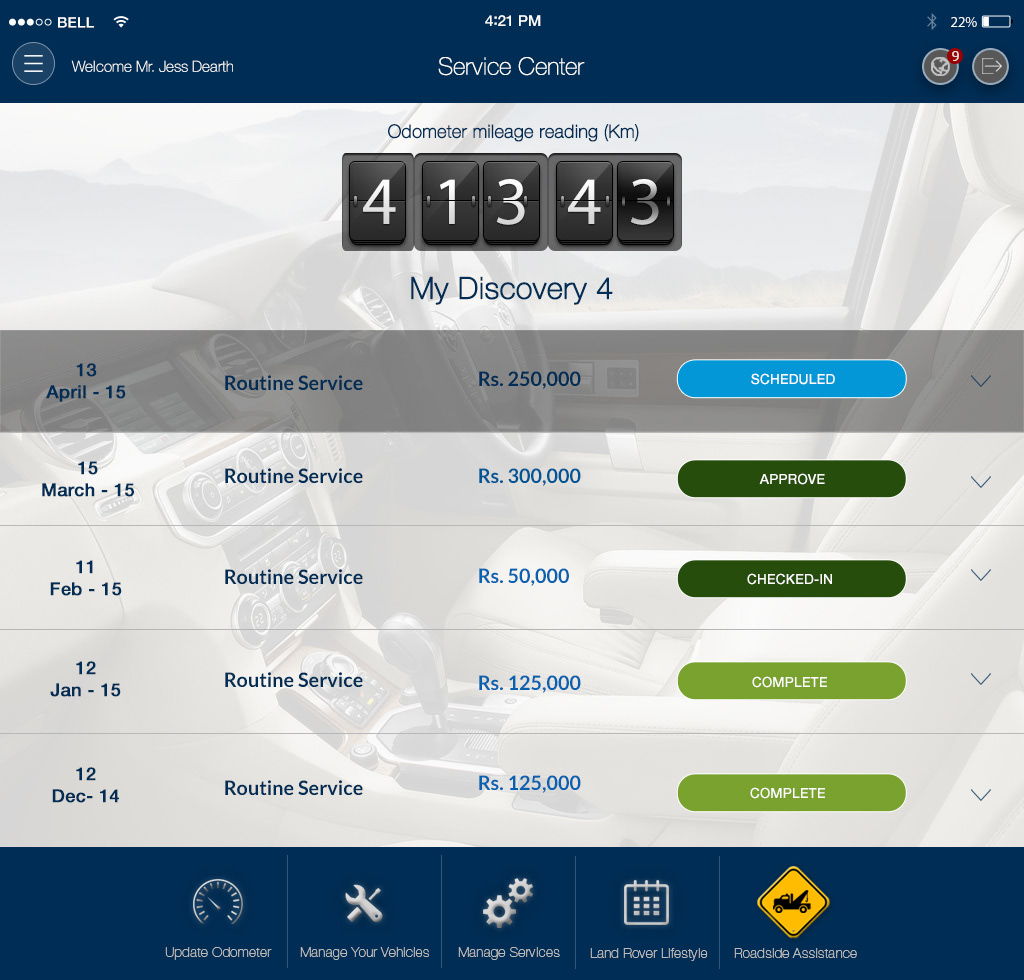Expand the 15 March - 15 service row
The height and width of the screenshot is (980, 1024).
(x=981, y=482)
